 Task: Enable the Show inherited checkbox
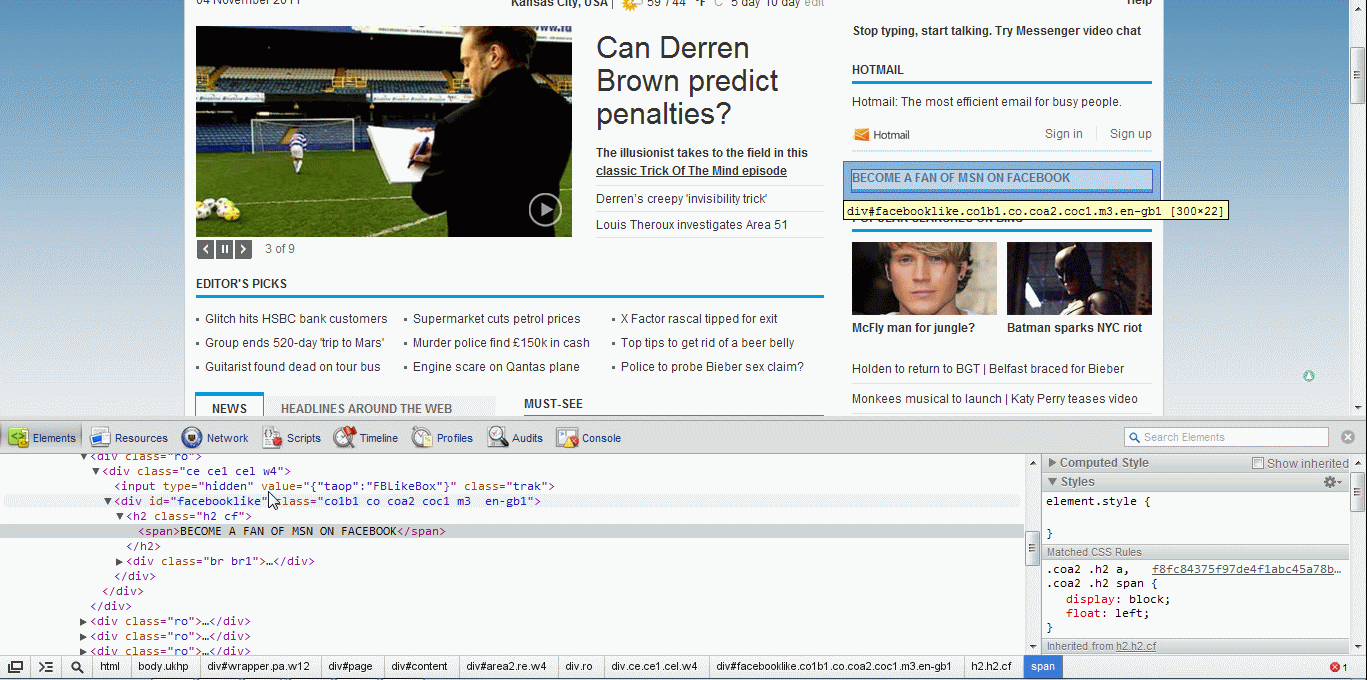point(1258,463)
